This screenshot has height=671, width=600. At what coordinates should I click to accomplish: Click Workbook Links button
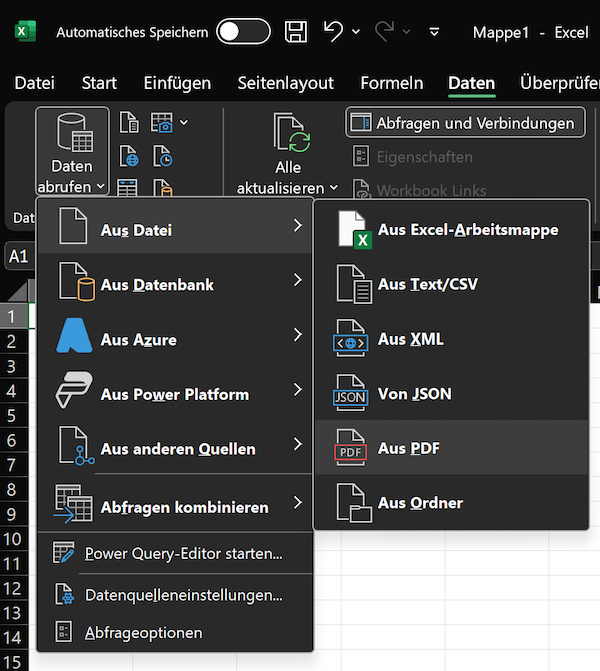[419, 190]
